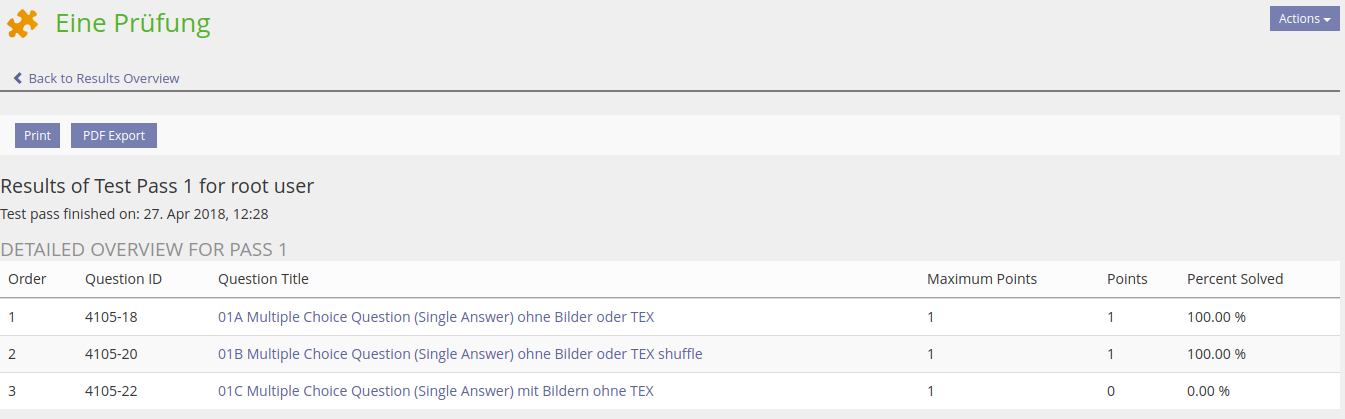
Task: Click the 0.00 % percent solved value
Action: [1208, 391]
